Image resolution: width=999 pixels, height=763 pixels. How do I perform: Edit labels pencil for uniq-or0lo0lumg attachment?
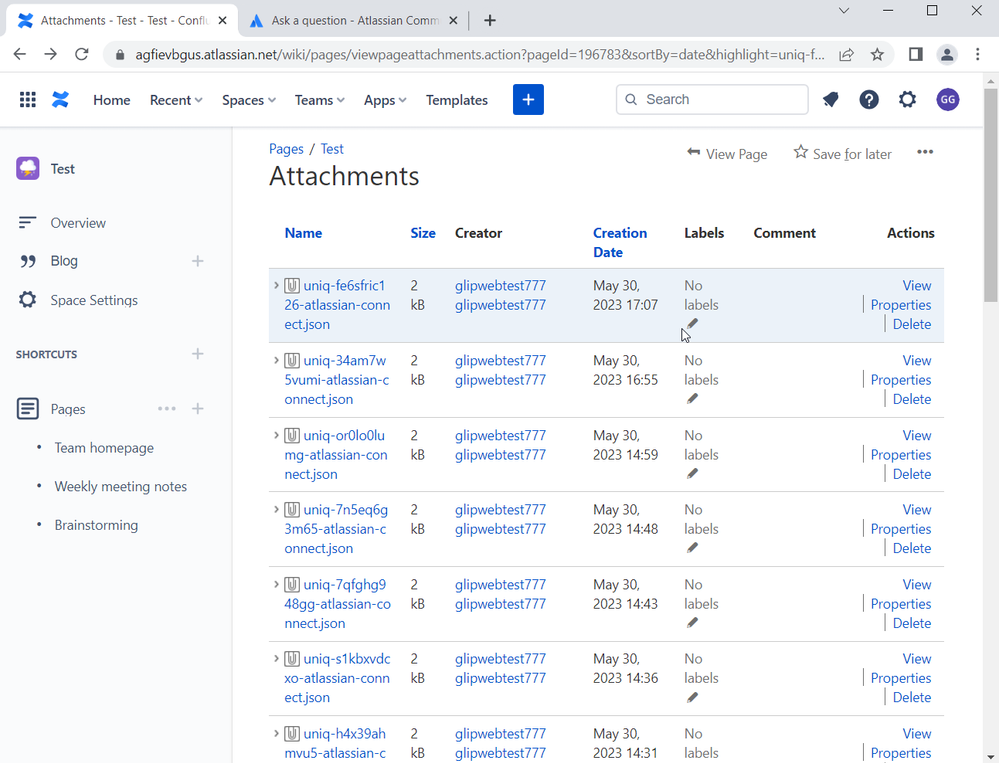coord(693,473)
